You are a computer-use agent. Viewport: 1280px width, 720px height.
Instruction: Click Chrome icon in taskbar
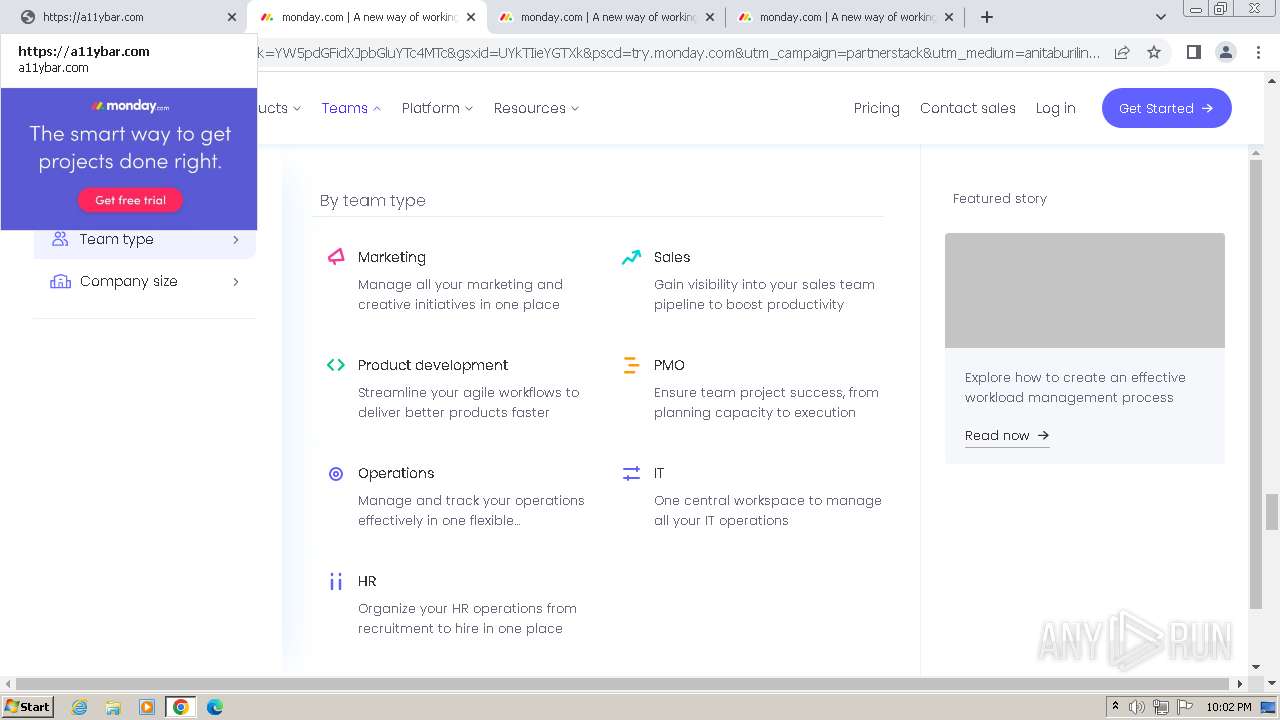[x=181, y=707]
